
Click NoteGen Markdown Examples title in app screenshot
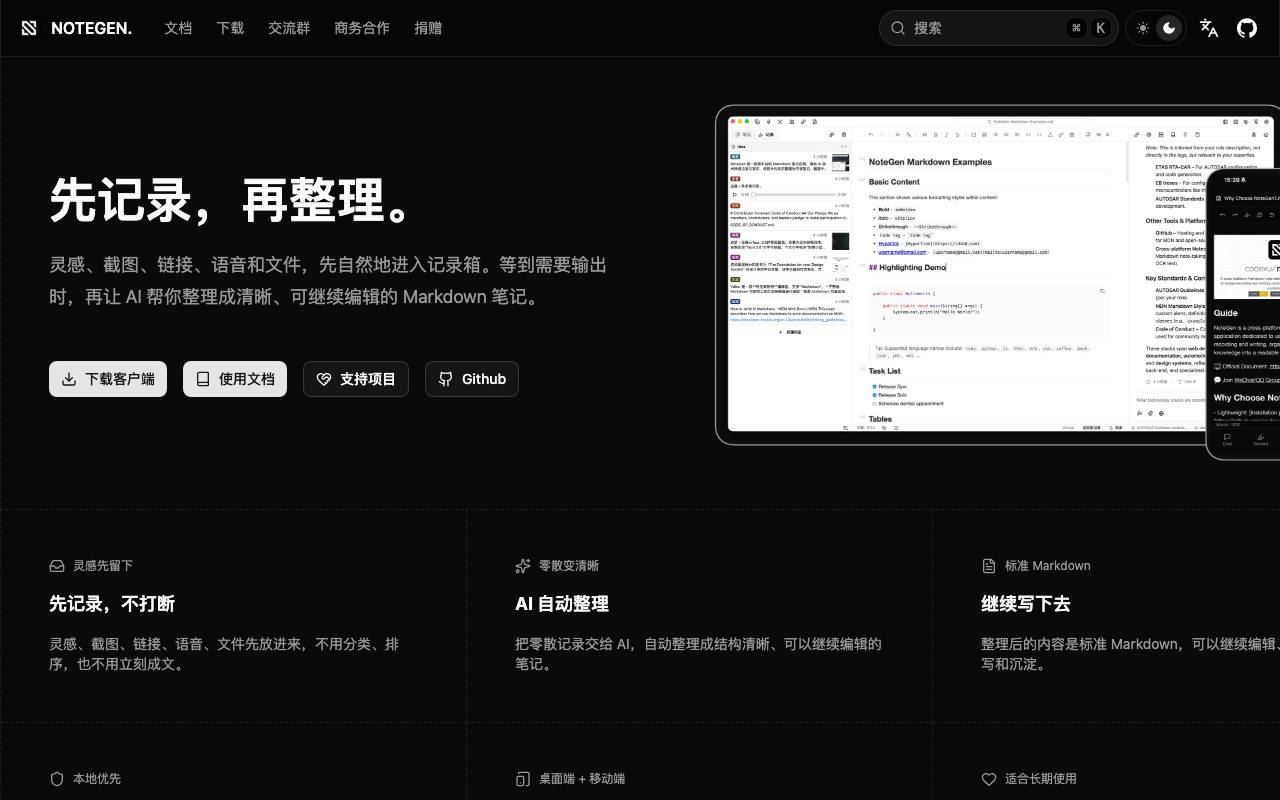pos(930,162)
